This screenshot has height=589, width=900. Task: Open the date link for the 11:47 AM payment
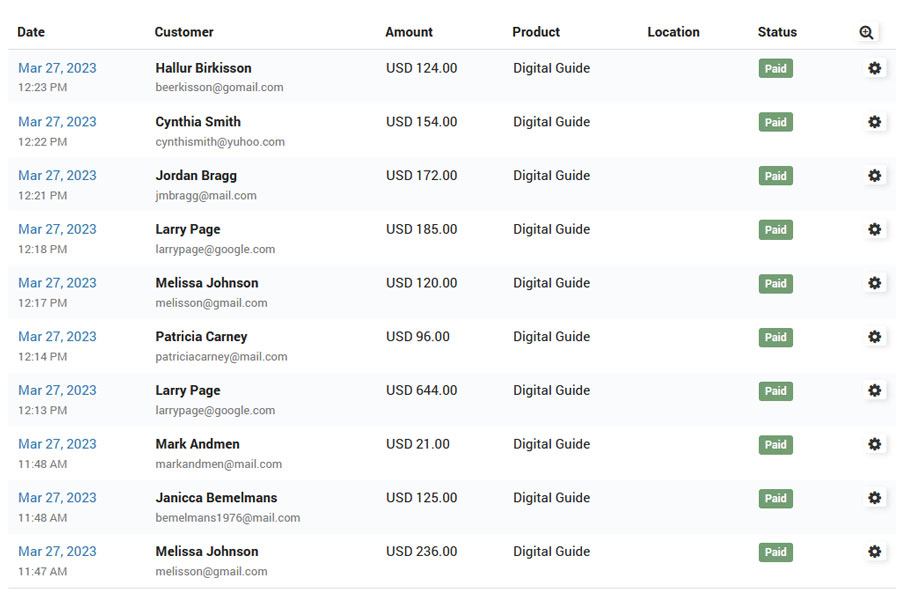(57, 551)
